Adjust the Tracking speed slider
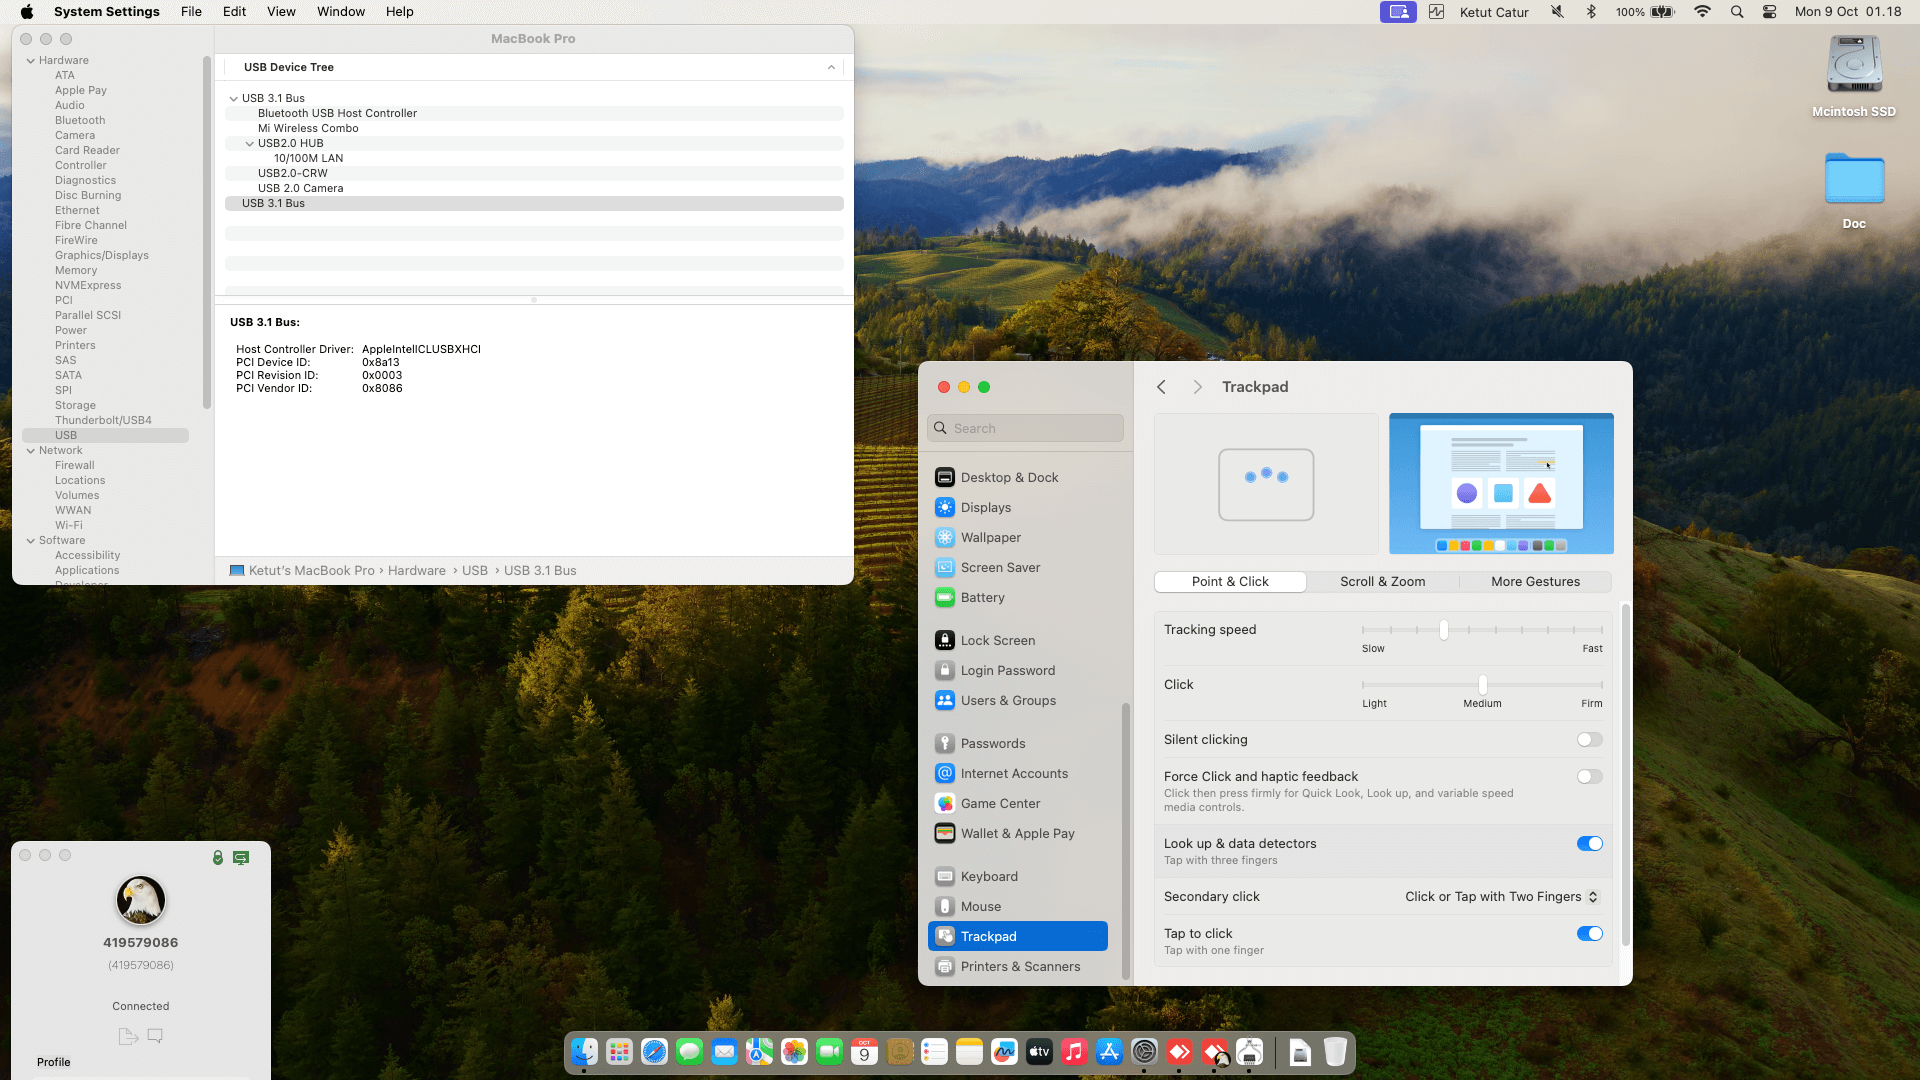The image size is (1920, 1080). click(1443, 630)
